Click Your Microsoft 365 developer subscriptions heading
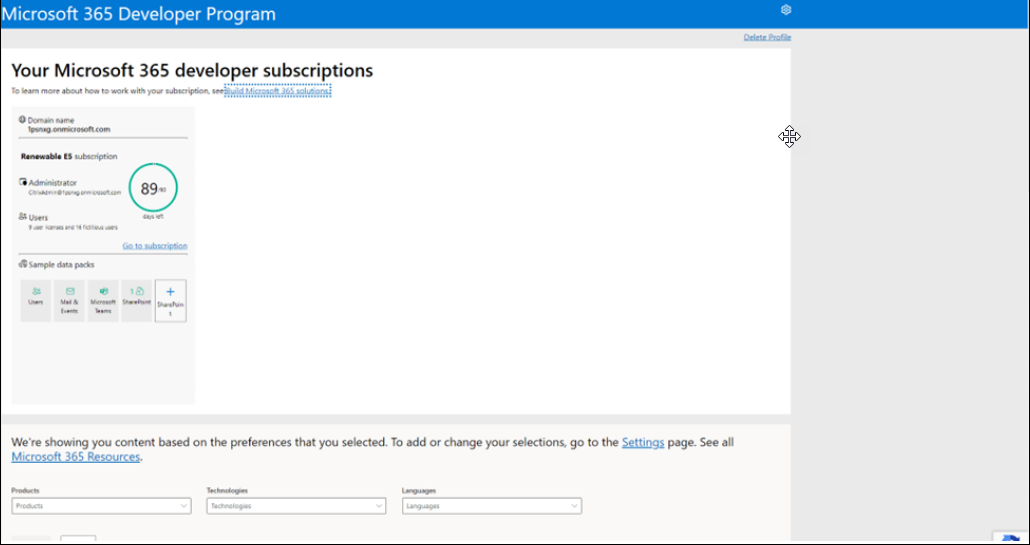 (192, 70)
